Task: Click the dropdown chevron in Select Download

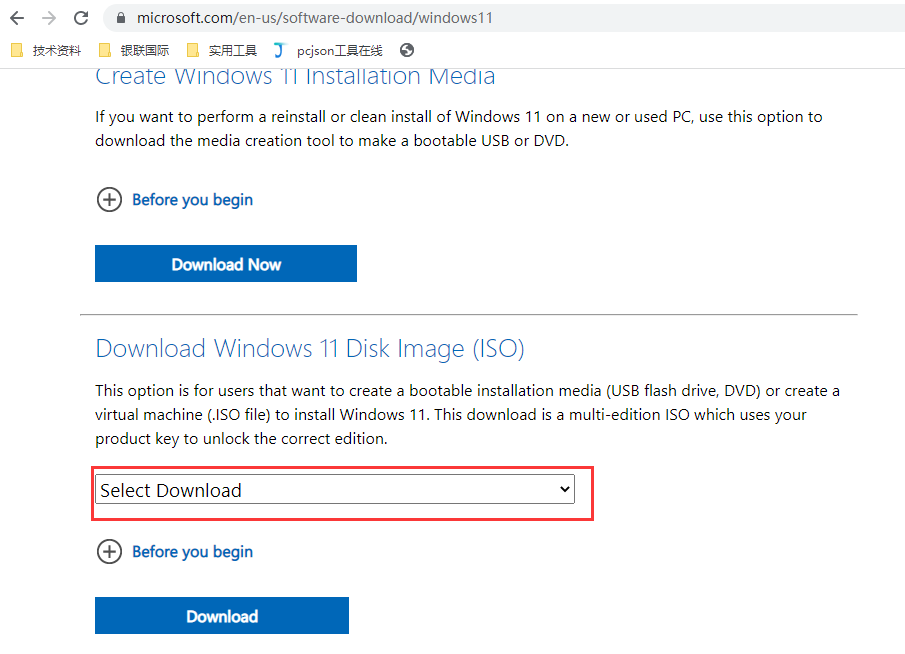Action: click(564, 489)
